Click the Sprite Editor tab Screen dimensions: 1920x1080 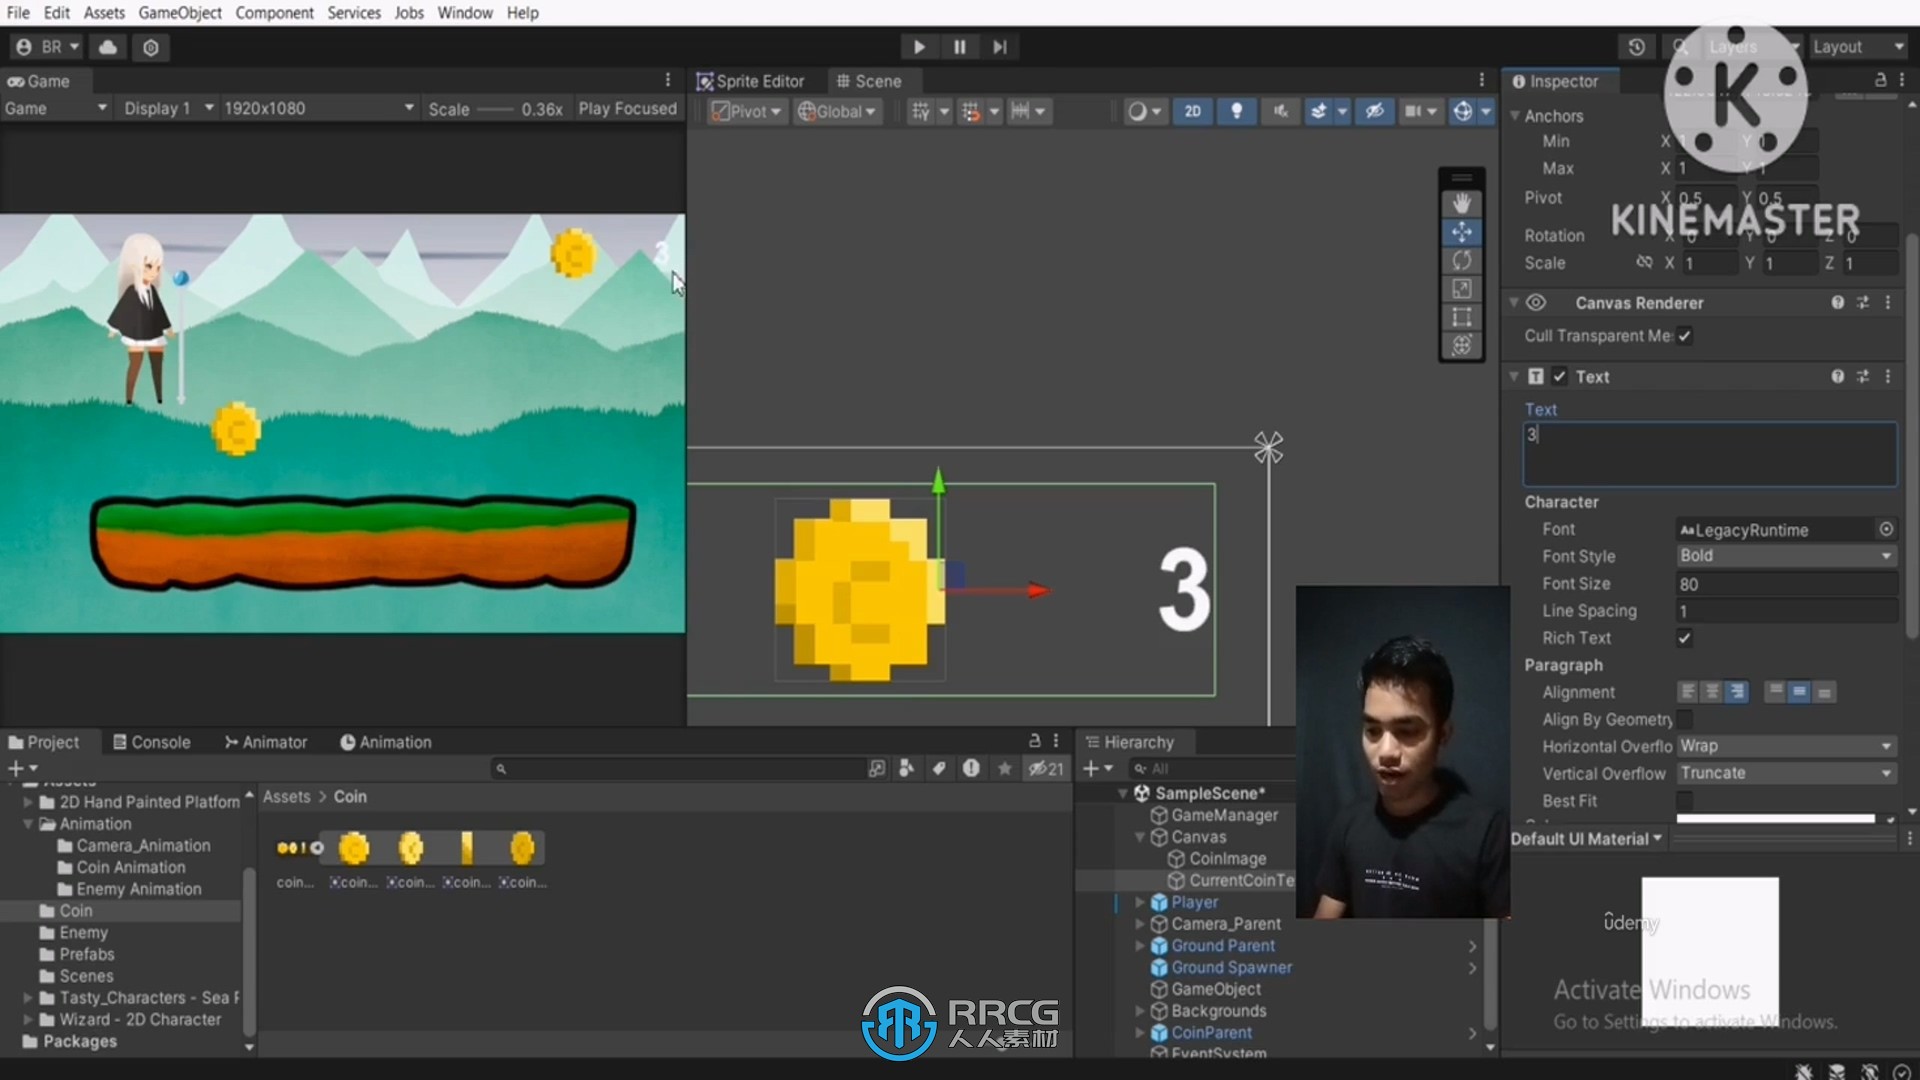pyautogui.click(x=758, y=80)
